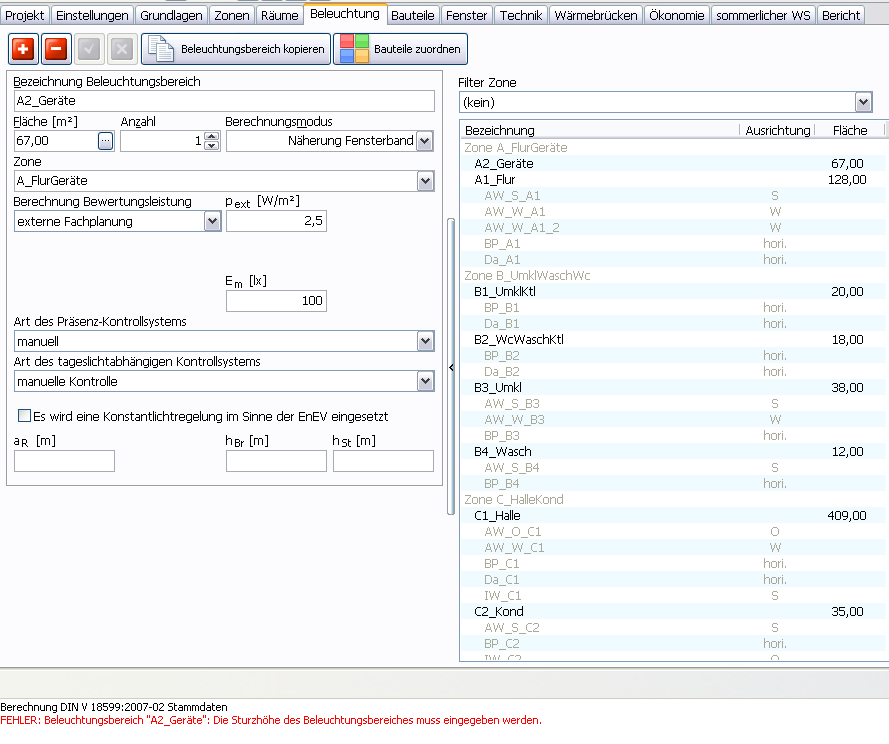
Task: Click component row AW_W_A1_2
Action: click(673, 228)
